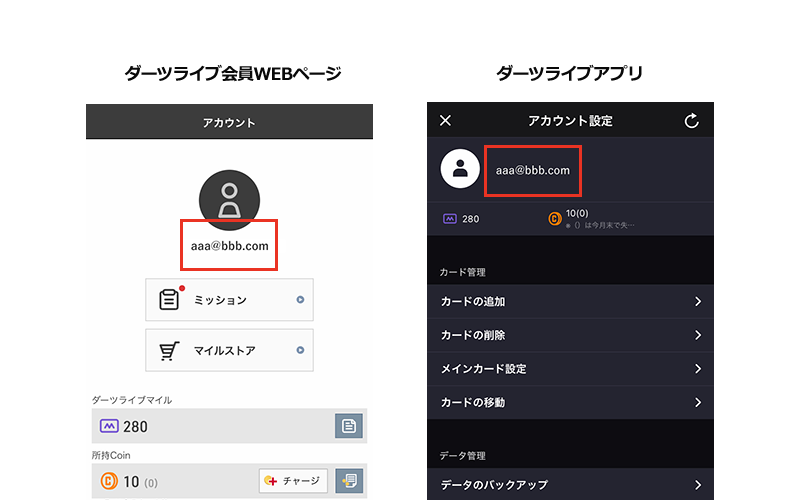Click the web page profile avatar

229,200
